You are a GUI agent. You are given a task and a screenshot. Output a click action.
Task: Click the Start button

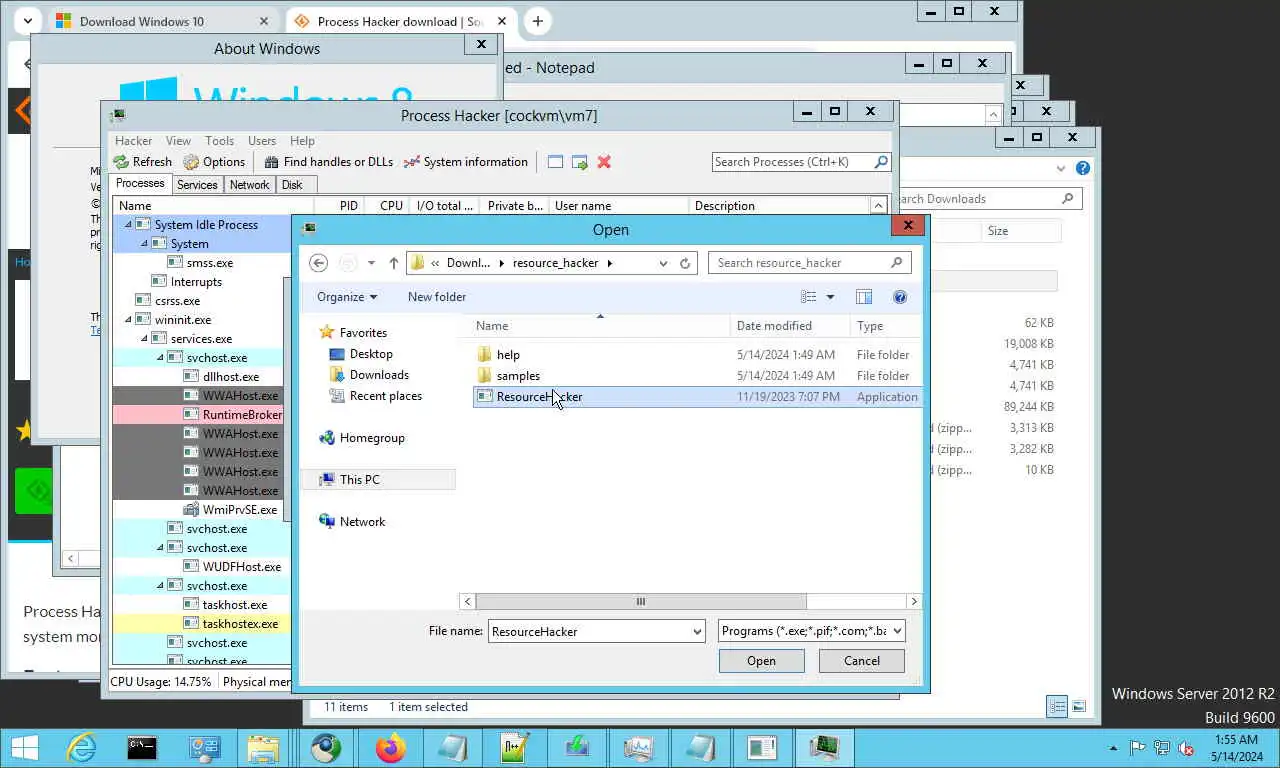[24, 748]
